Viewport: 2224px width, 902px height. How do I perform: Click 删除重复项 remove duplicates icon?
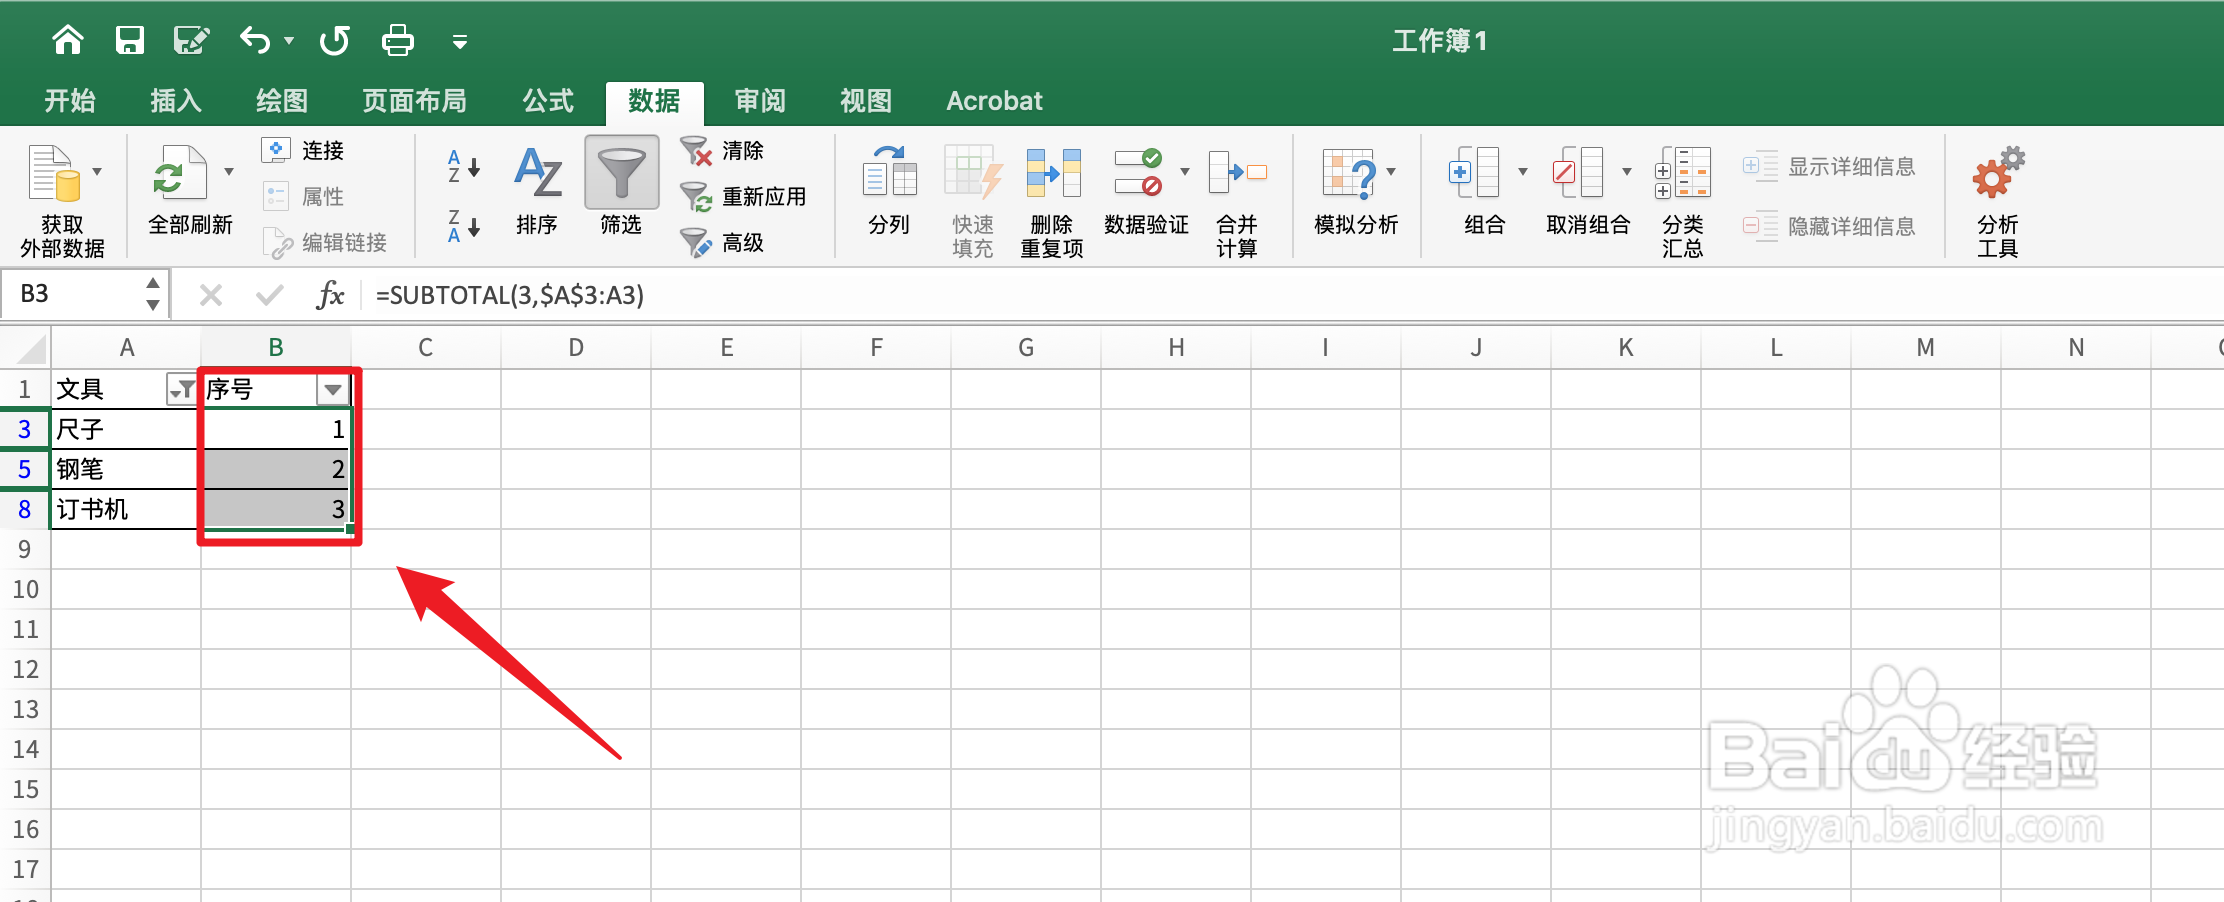[x=1053, y=174]
